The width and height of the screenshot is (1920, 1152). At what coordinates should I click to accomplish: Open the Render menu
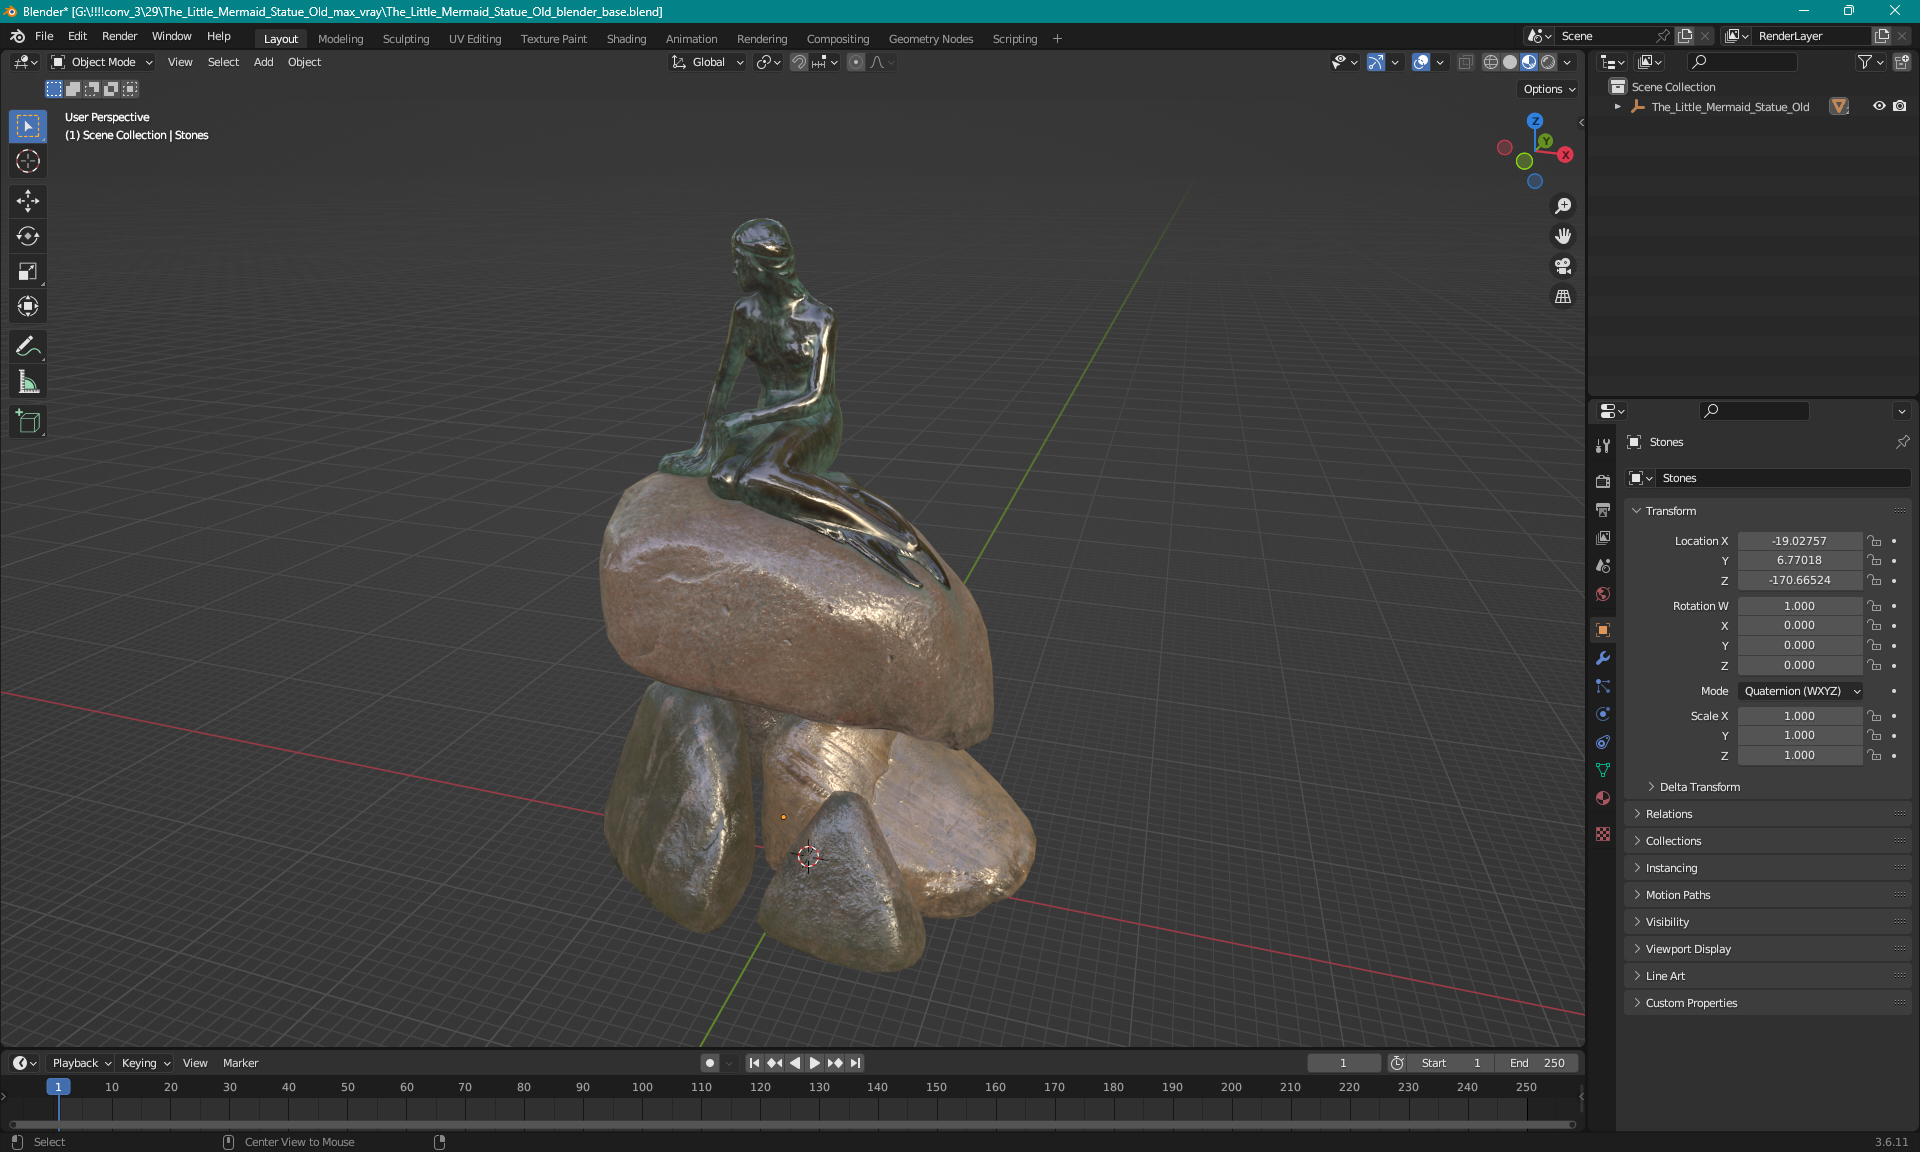pos(119,36)
